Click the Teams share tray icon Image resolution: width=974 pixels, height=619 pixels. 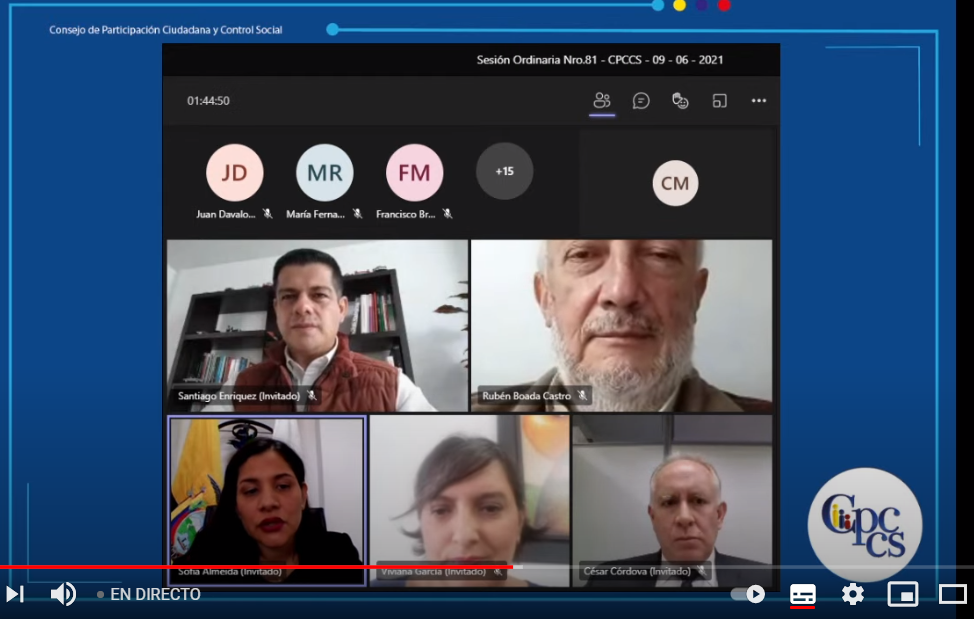click(719, 101)
